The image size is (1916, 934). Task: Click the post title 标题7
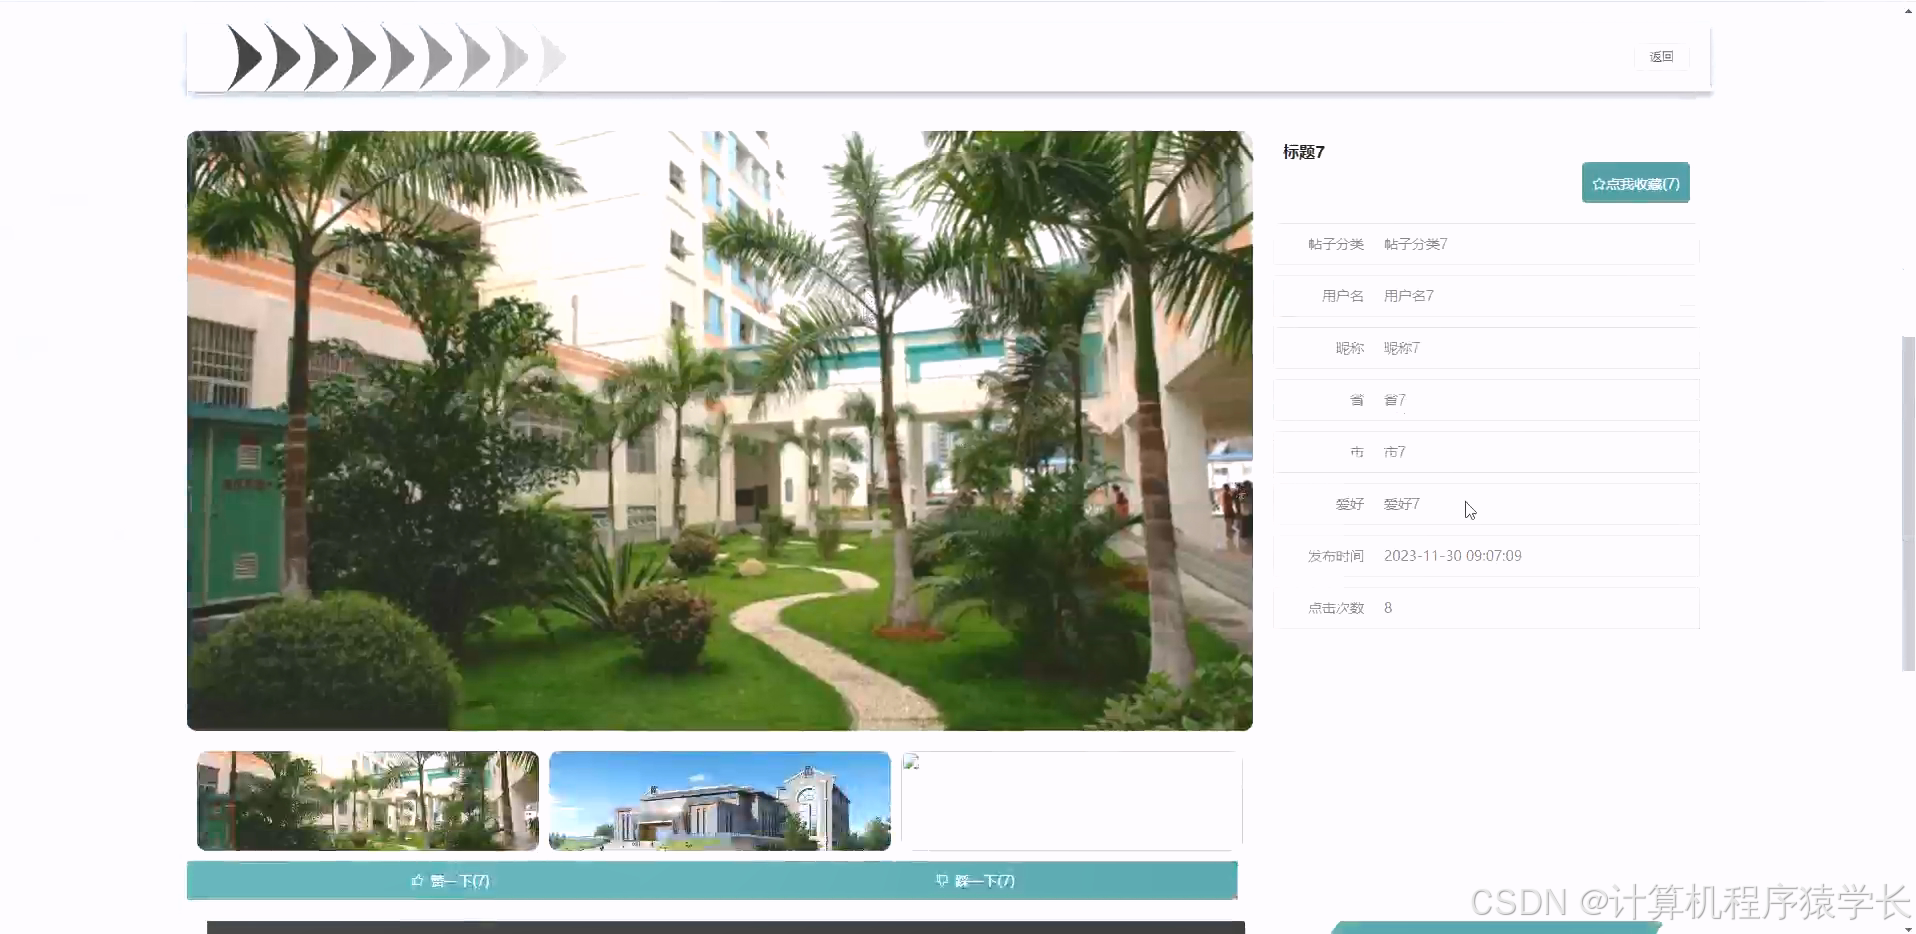click(x=1304, y=152)
